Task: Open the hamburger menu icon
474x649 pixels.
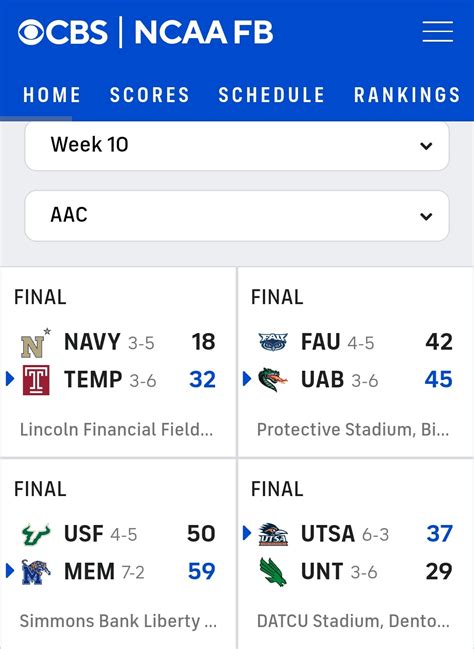Action: pyautogui.click(x=438, y=32)
